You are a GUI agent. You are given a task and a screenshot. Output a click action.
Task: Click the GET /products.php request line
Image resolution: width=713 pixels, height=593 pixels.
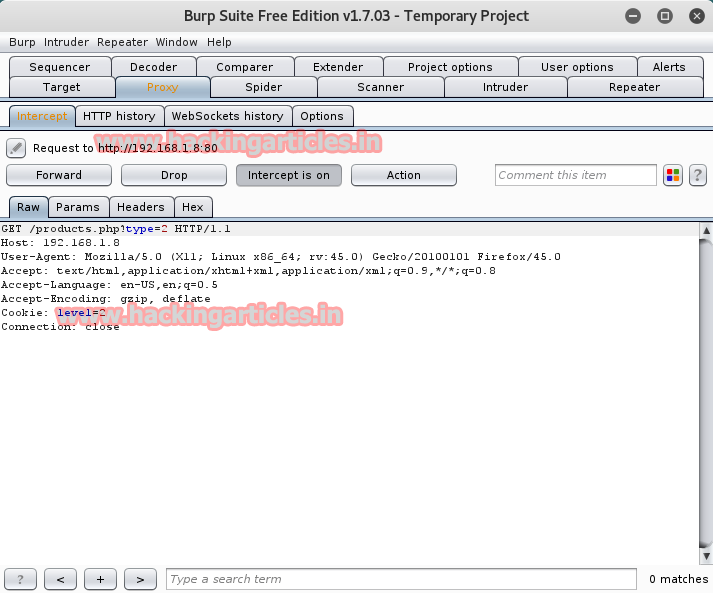tap(116, 229)
